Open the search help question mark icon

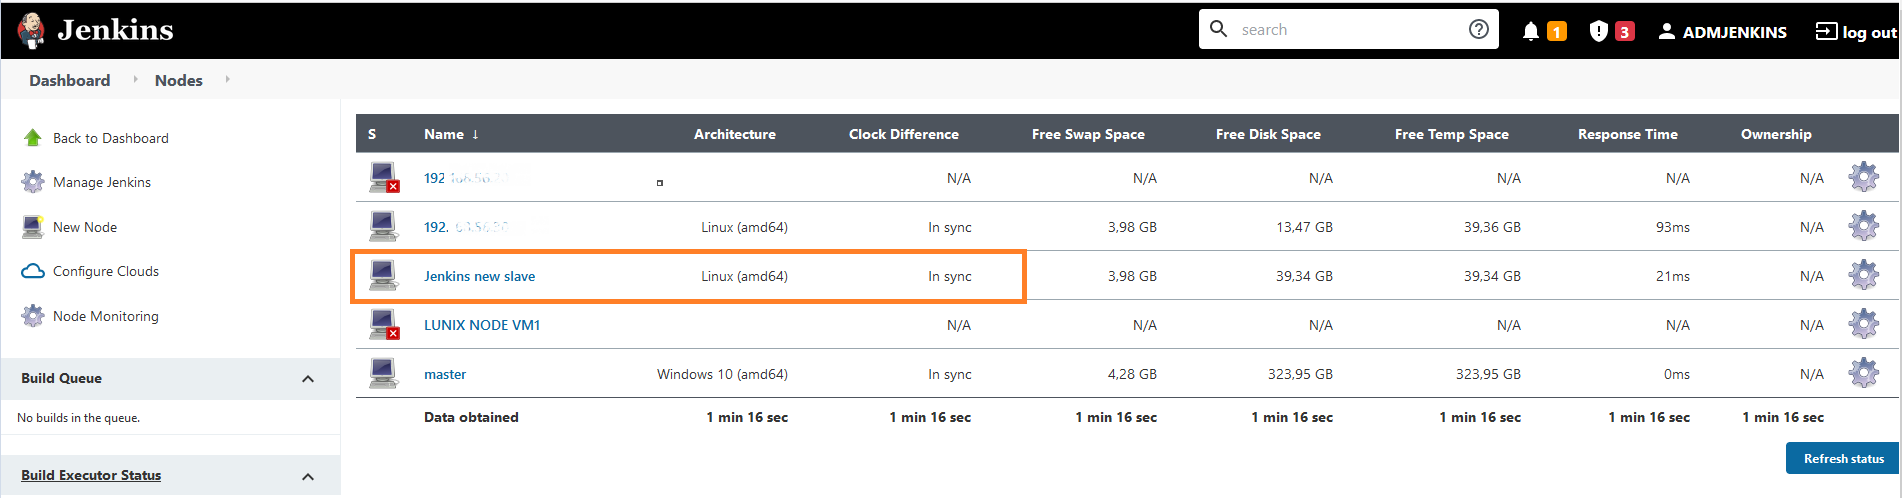(1478, 29)
